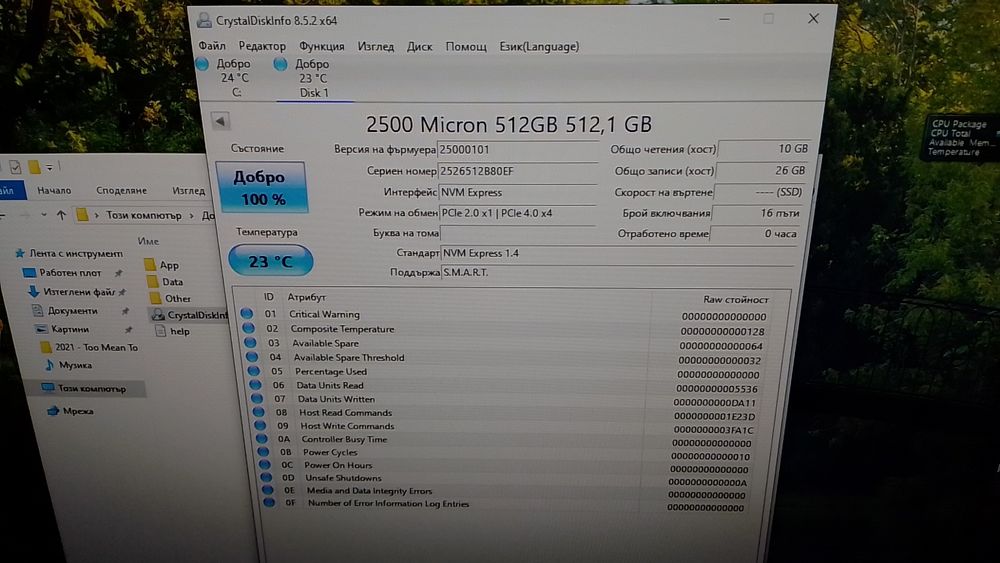Click the 2500 Micron 512GB disk title
This screenshot has width=1000, height=563.
click(x=509, y=124)
